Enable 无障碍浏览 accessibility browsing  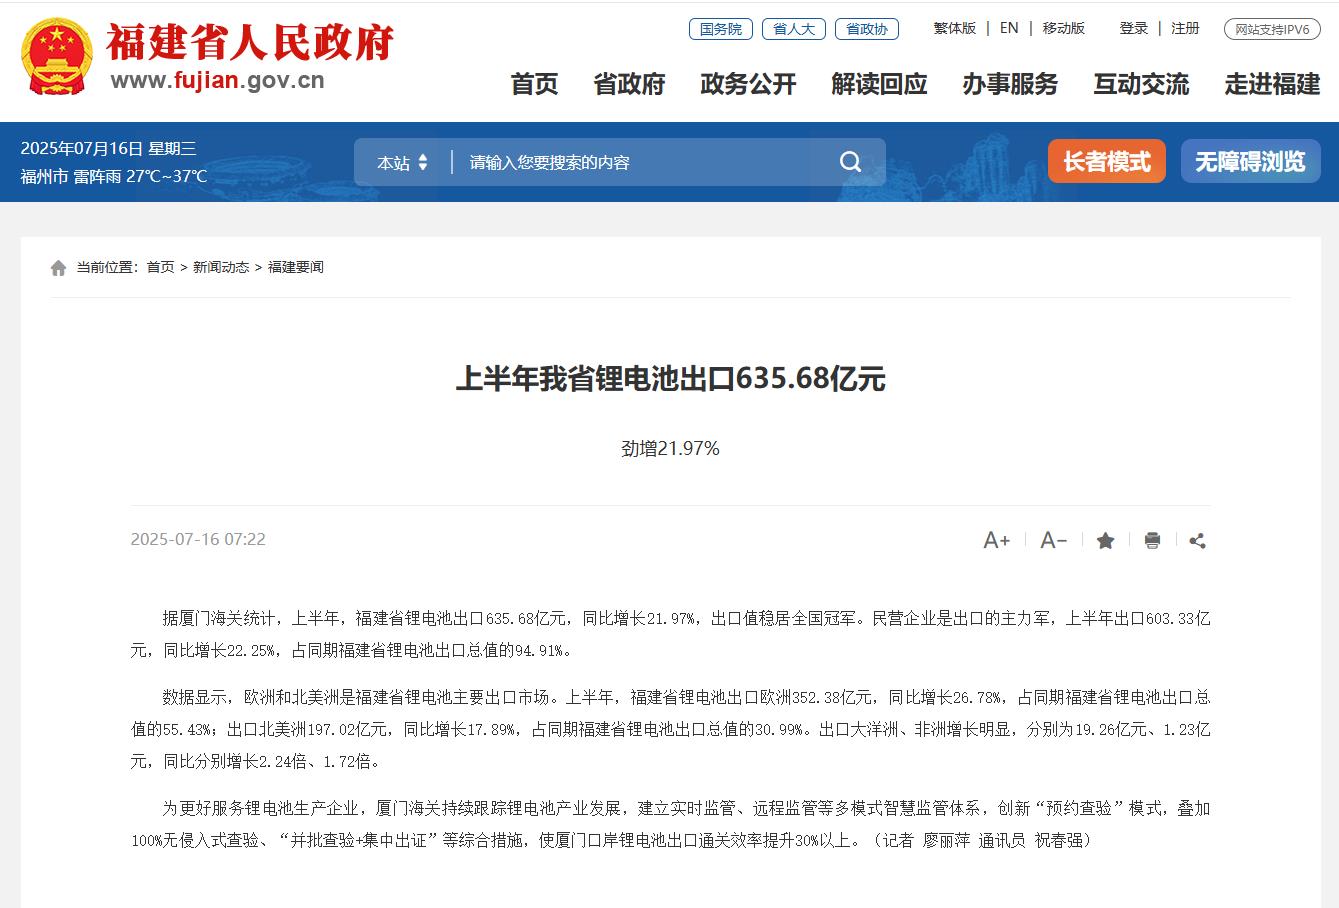[1250, 161]
